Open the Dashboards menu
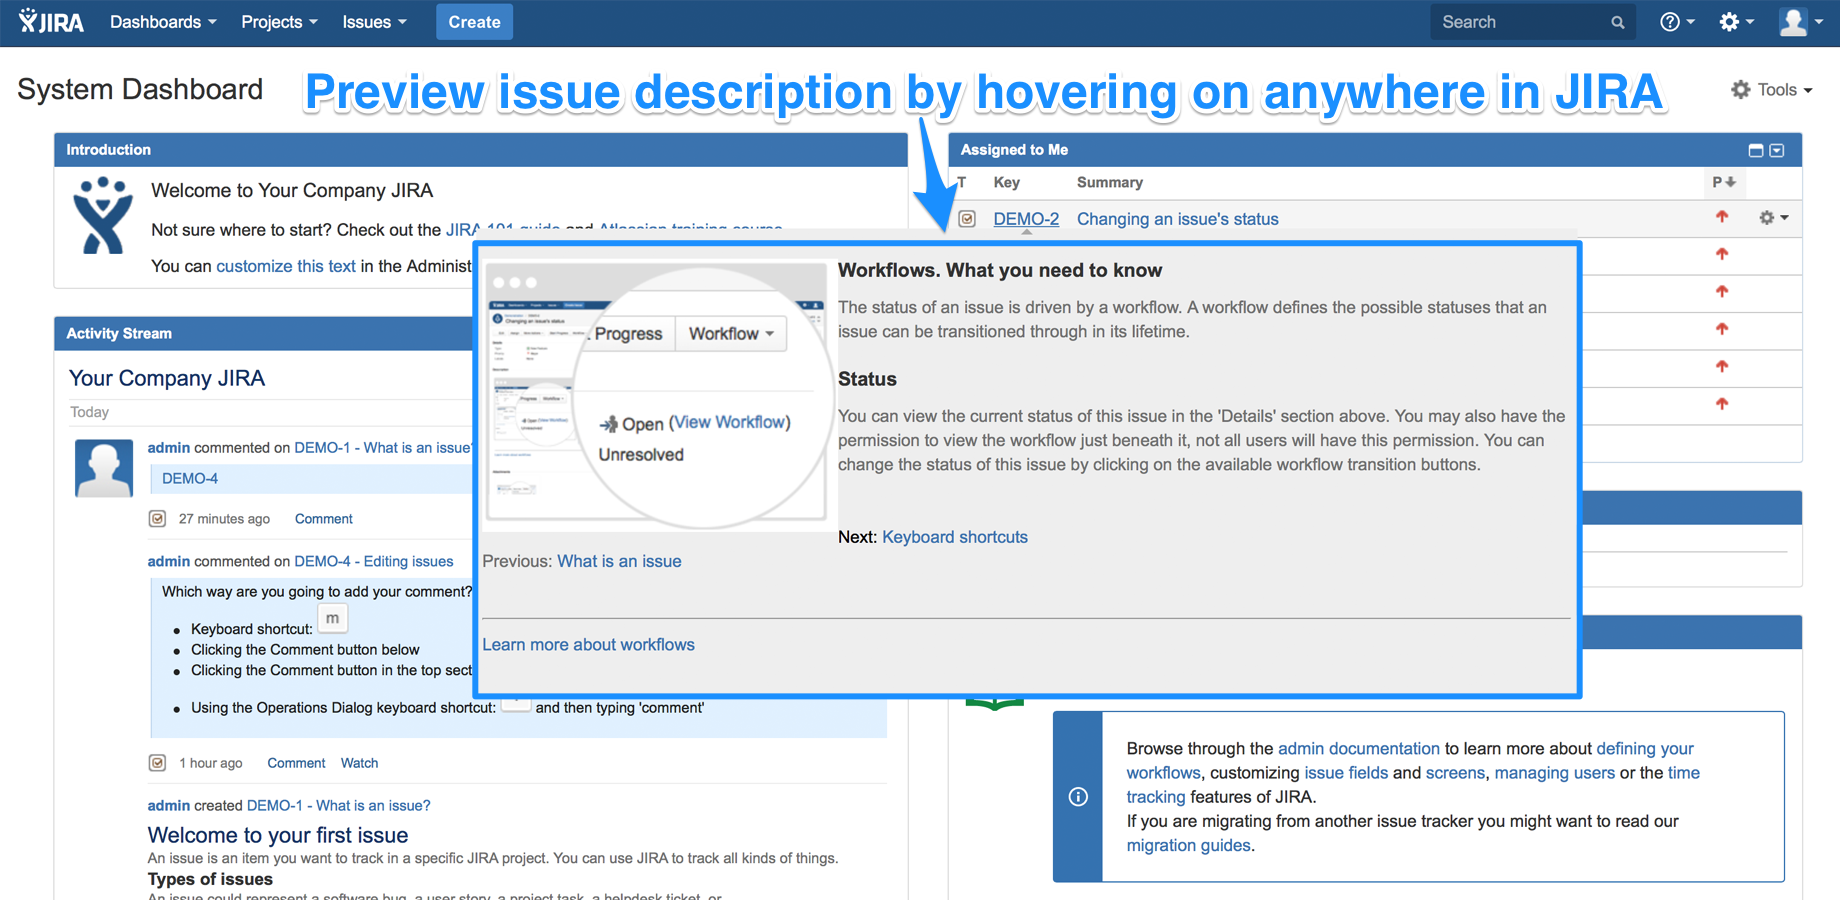The height and width of the screenshot is (900, 1840). click(x=163, y=22)
